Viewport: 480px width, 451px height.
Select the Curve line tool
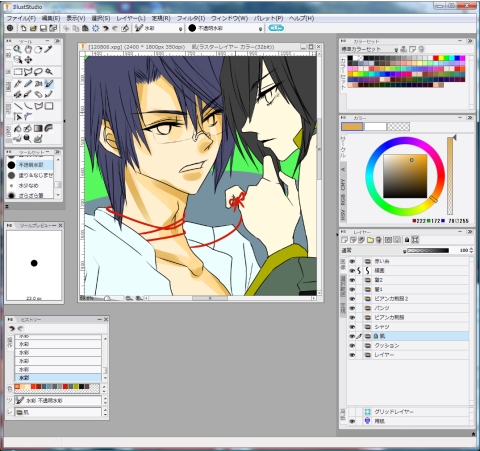pos(28,106)
